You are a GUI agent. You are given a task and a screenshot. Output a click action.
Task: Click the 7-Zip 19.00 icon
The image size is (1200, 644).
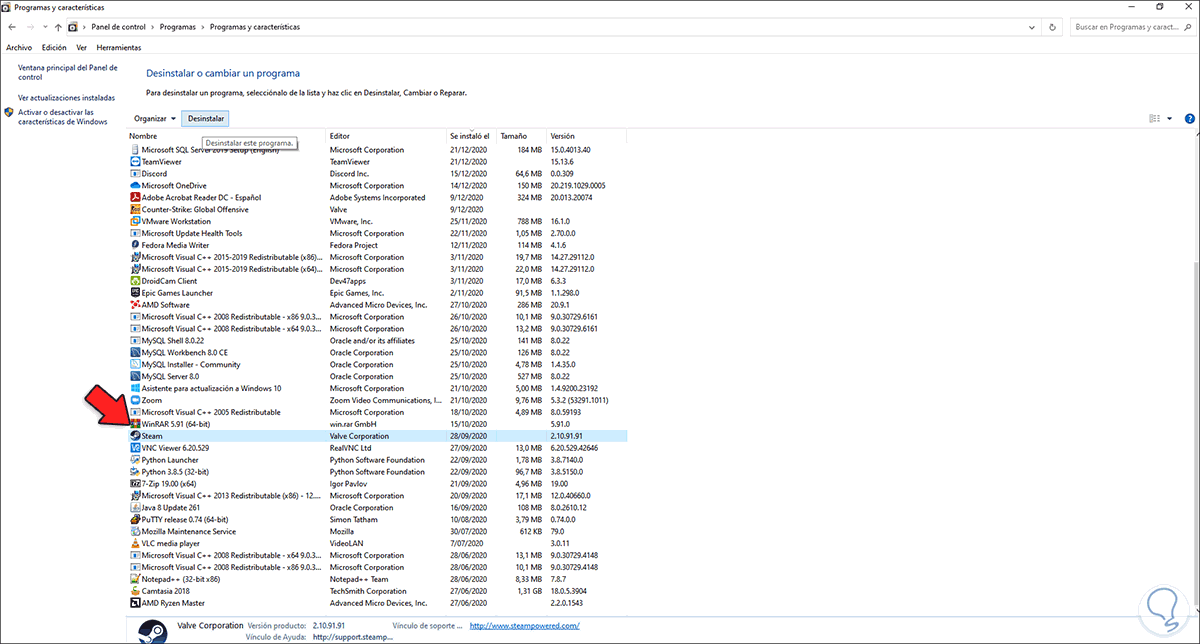tap(135, 484)
